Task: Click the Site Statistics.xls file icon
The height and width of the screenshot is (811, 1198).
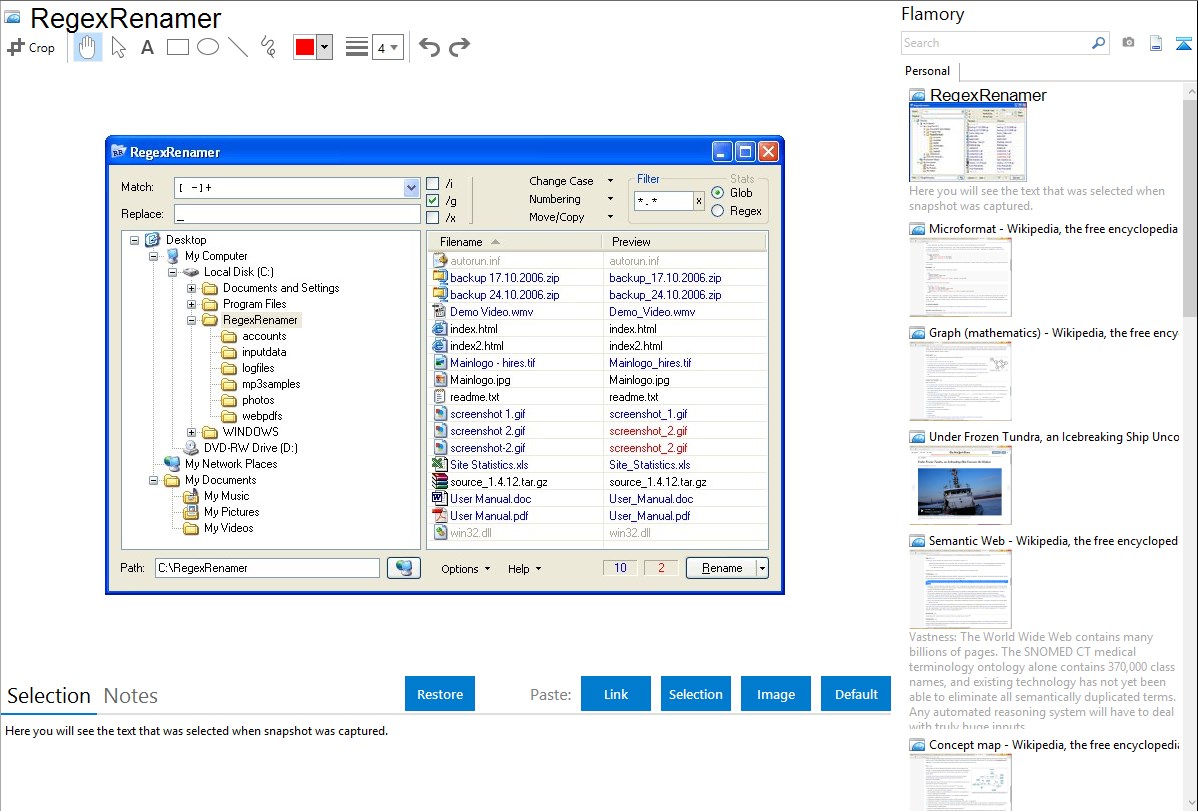Action: pyautogui.click(x=439, y=465)
